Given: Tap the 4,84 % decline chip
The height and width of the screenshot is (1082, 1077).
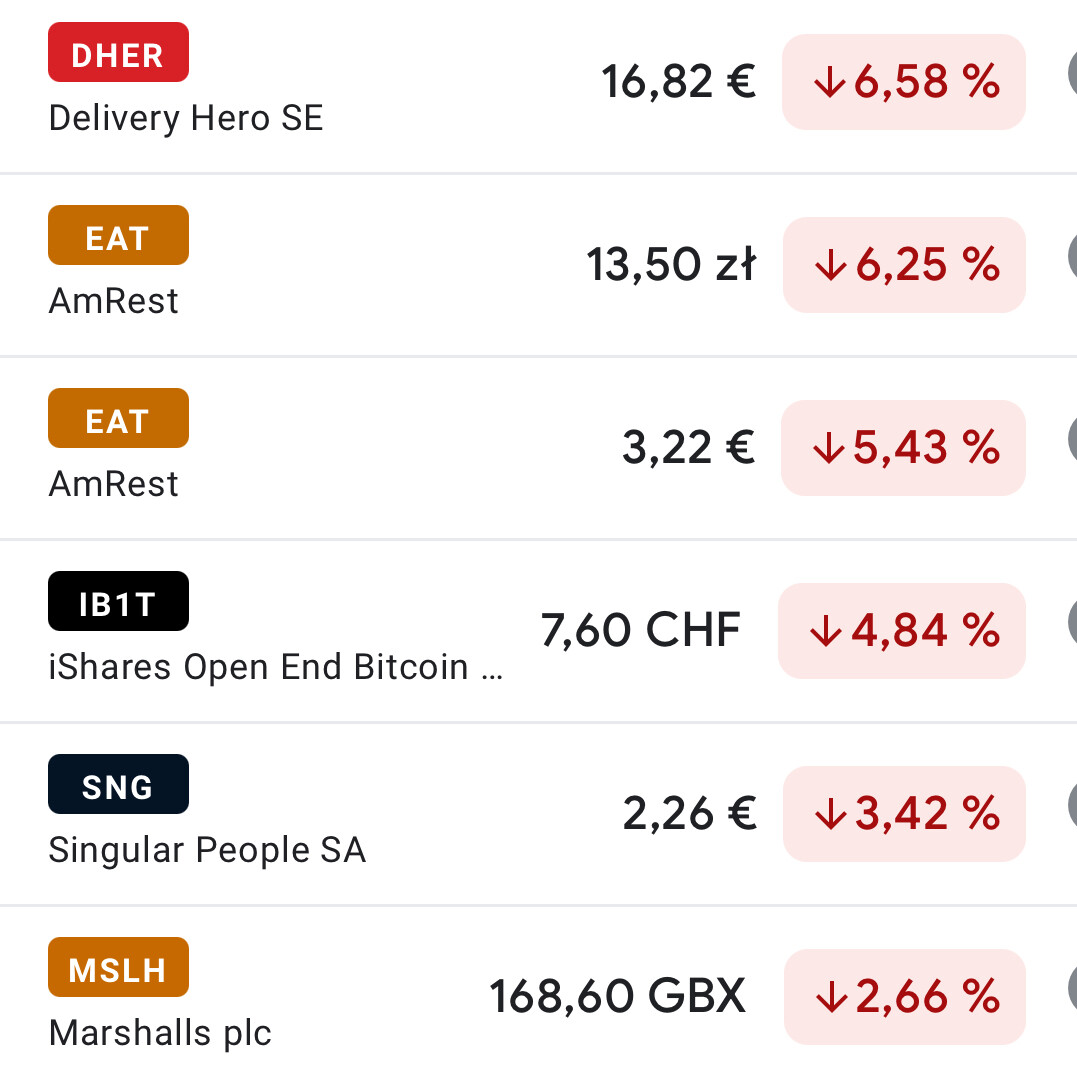Looking at the screenshot, I should tap(902, 631).
